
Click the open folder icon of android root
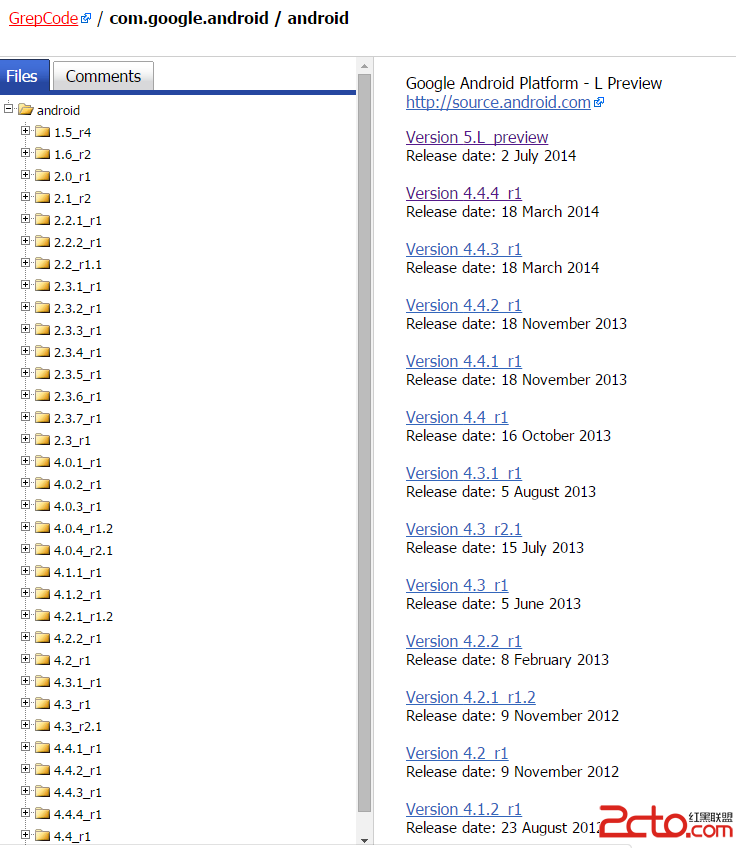[25, 110]
